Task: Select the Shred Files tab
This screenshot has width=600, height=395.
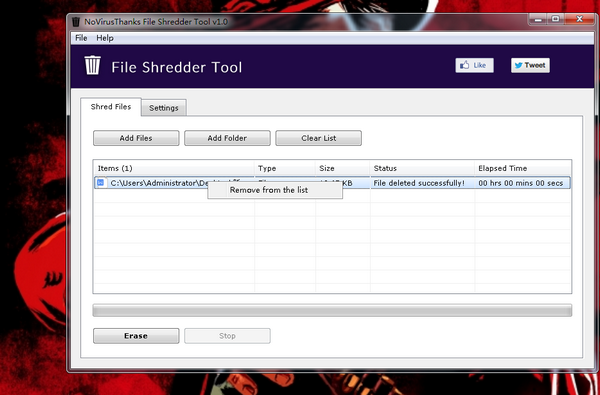Action: click(x=111, y=107)
